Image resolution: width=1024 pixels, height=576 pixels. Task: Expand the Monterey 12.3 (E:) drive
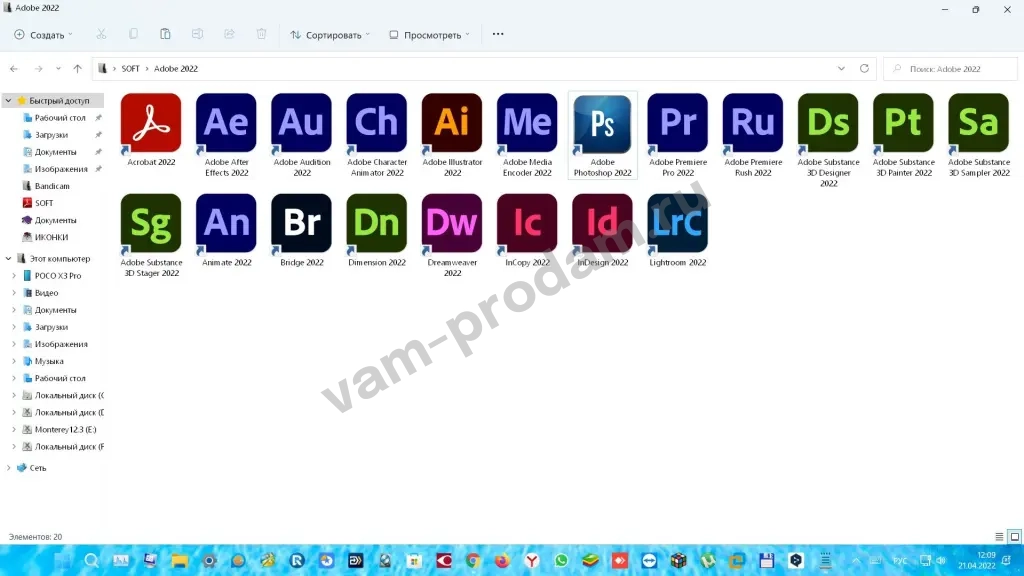pos(14,430)
